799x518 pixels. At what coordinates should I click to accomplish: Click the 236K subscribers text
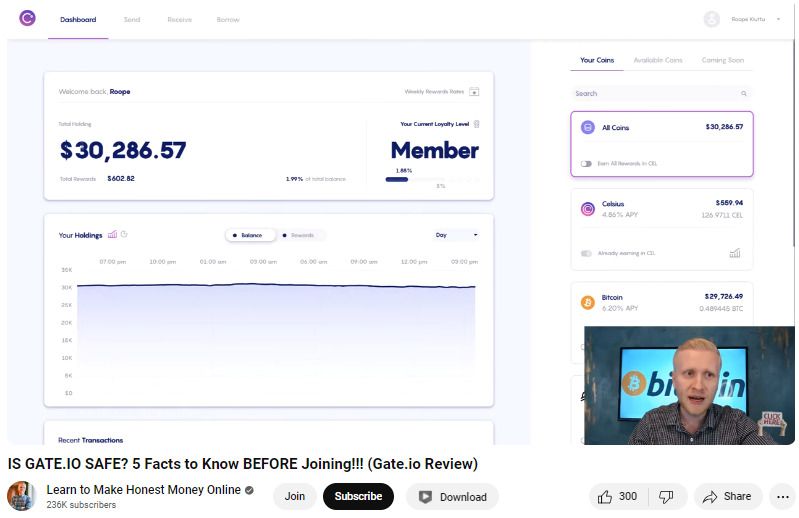81,505
